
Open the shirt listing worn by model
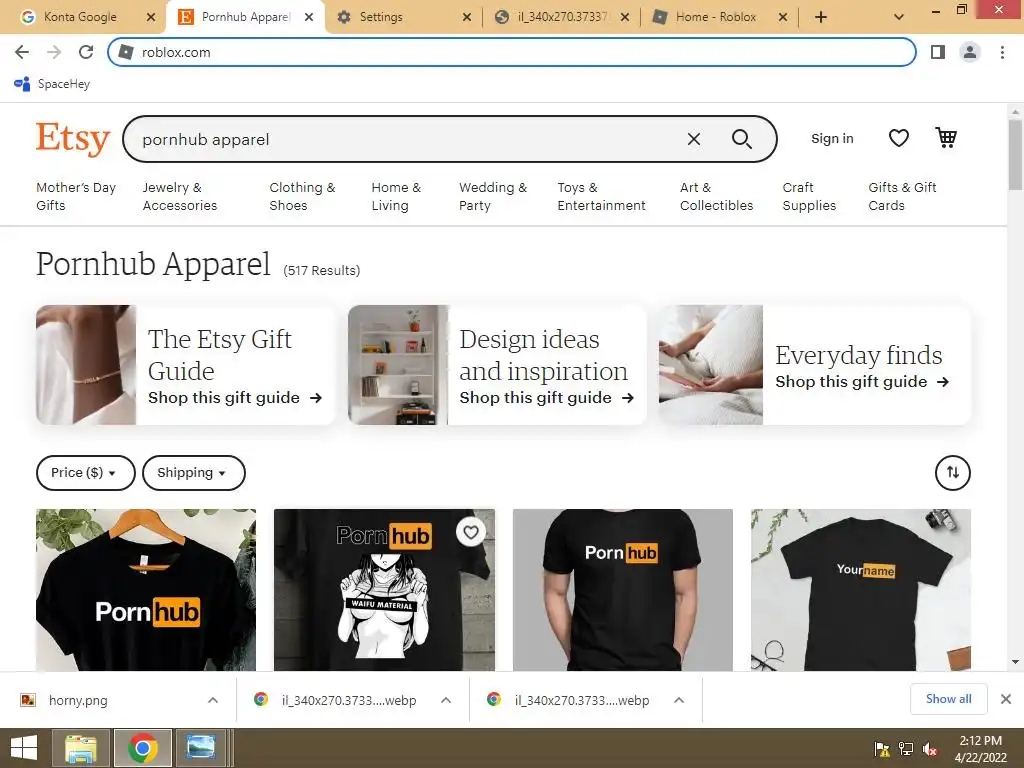coord(622,590)
